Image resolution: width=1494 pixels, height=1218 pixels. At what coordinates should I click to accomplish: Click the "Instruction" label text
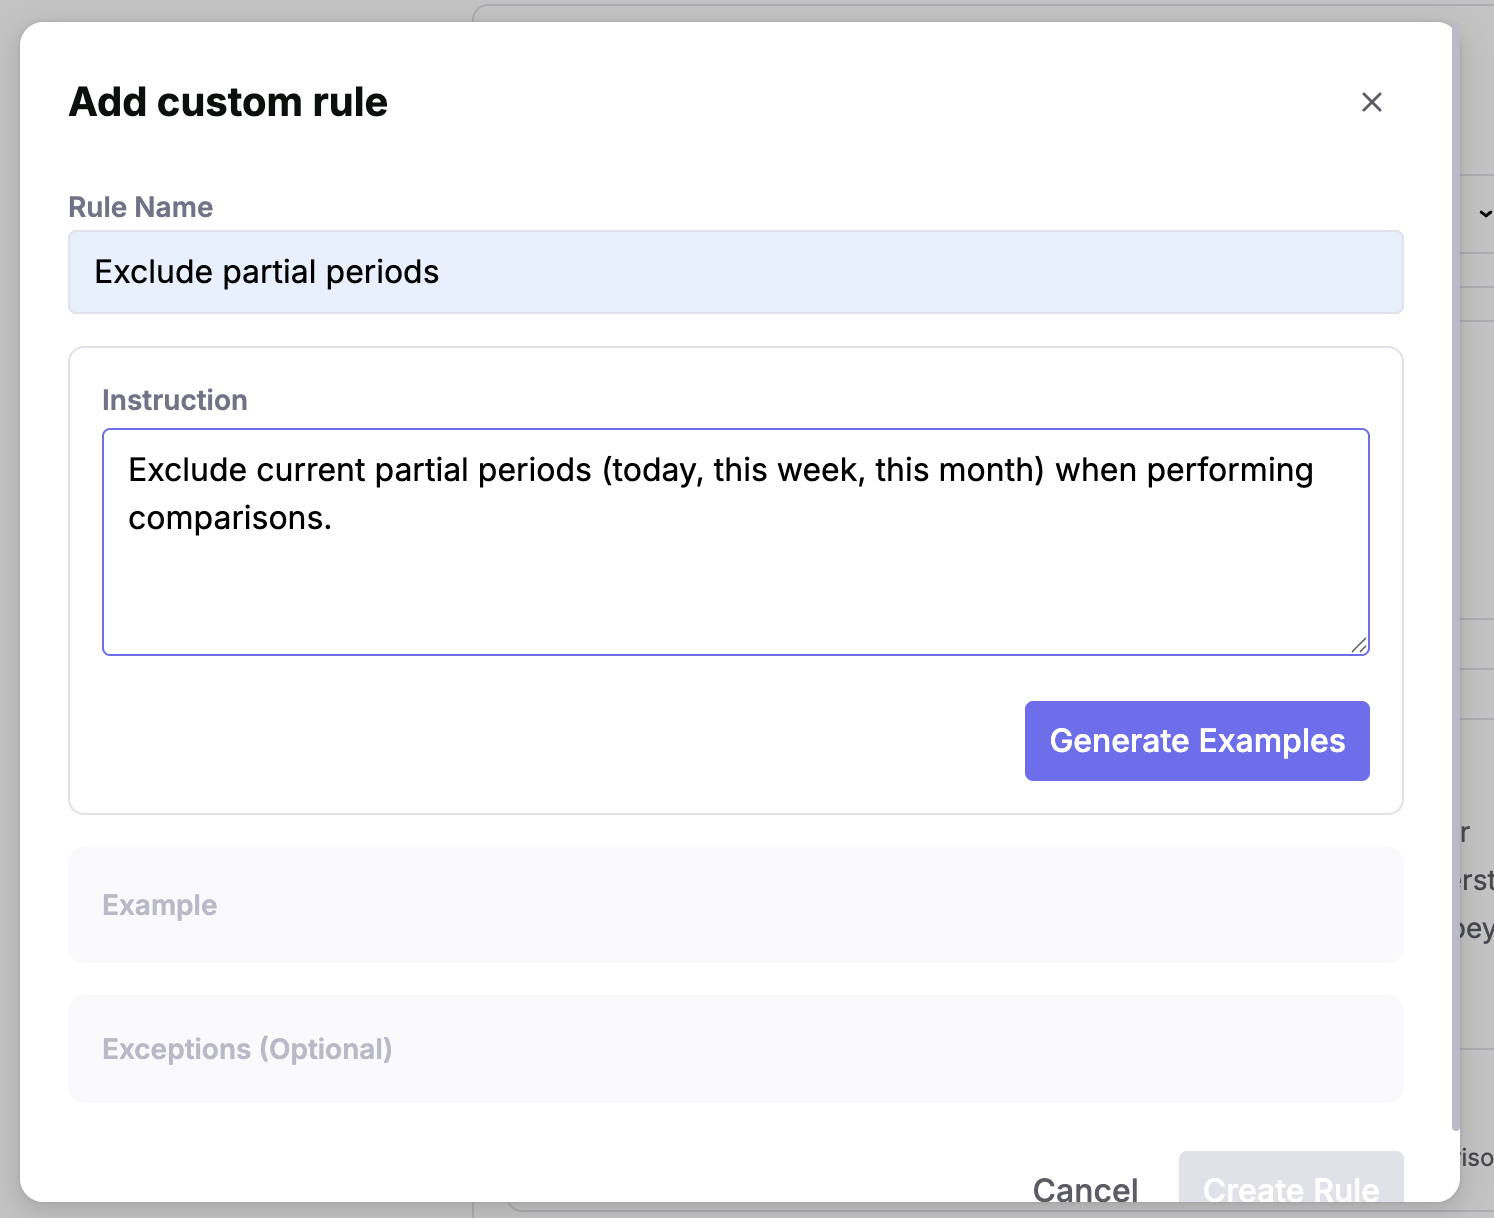[175, 400]
